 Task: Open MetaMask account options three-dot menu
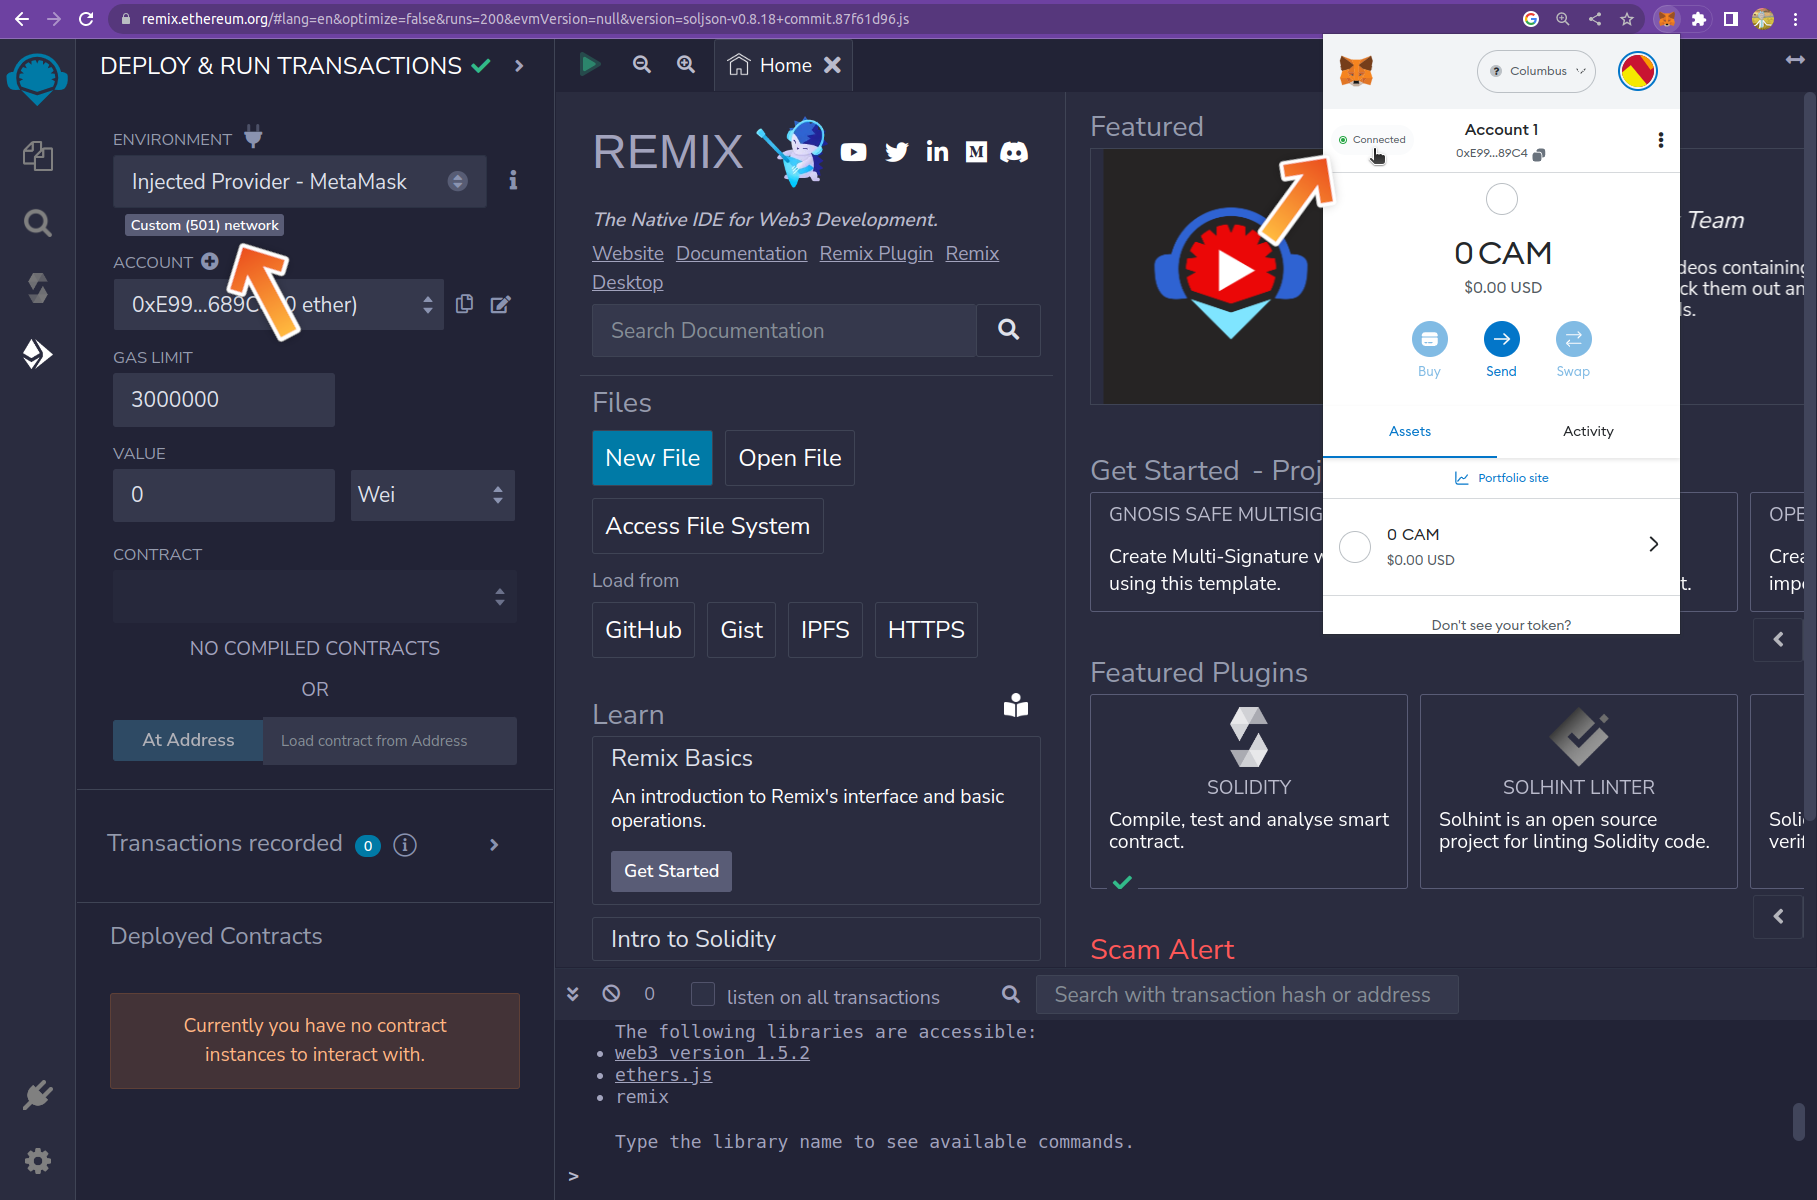click(x=1660, y=140)
